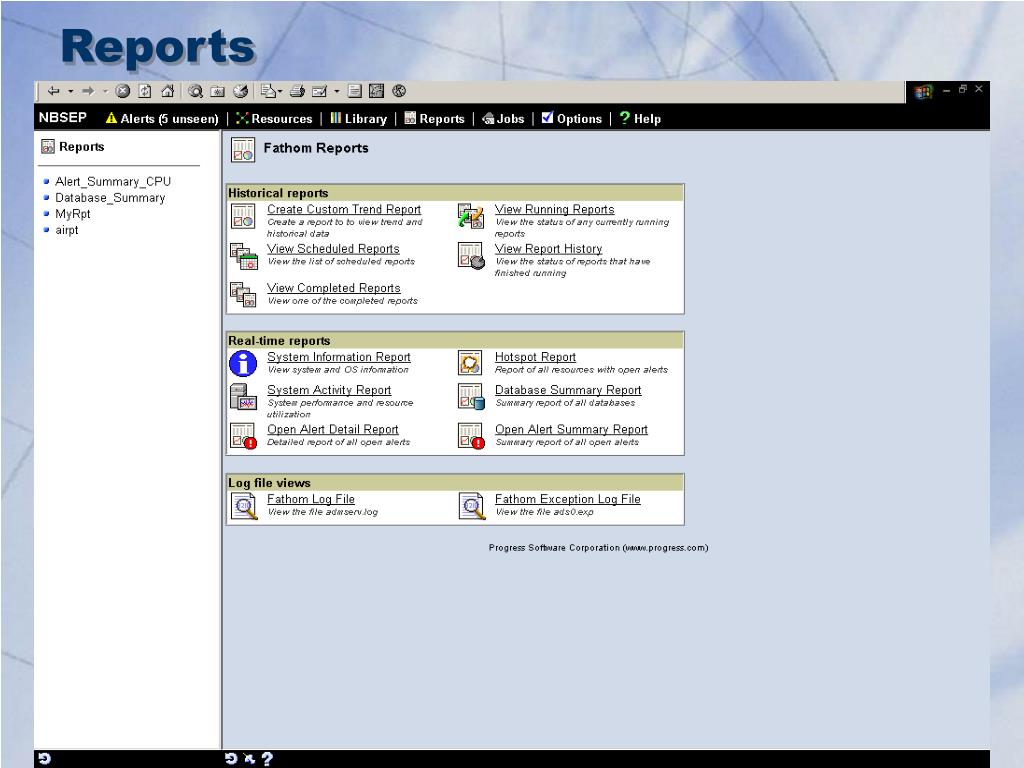Open the Open Alert Summary Report link
The image size is (1024, 768).
pyautogui.click(x=571, y=429)
